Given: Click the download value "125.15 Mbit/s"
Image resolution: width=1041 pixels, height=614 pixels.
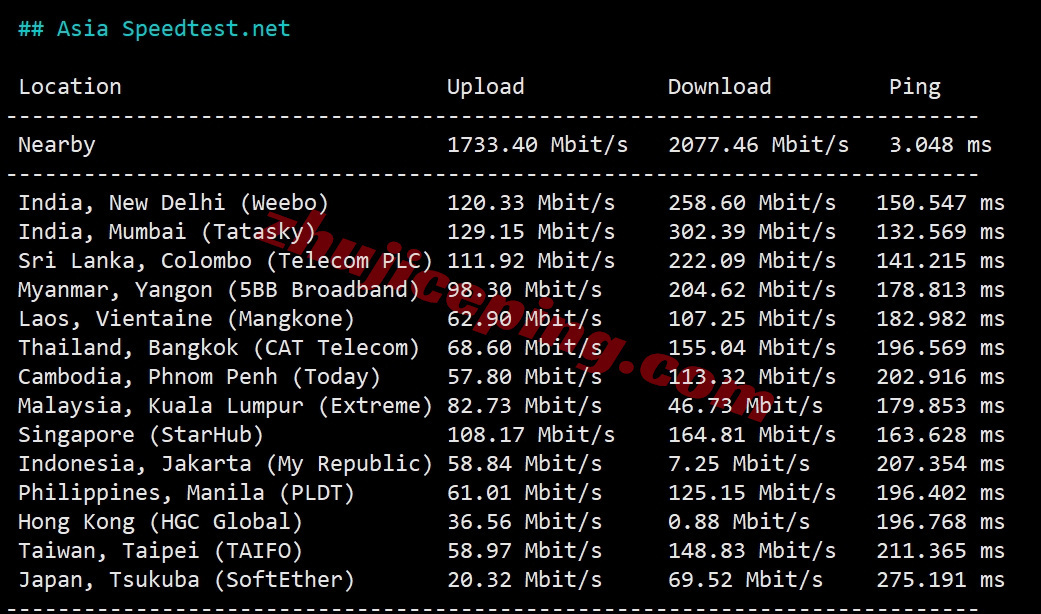Looking at the screenshot, I should tap(752, 493).
